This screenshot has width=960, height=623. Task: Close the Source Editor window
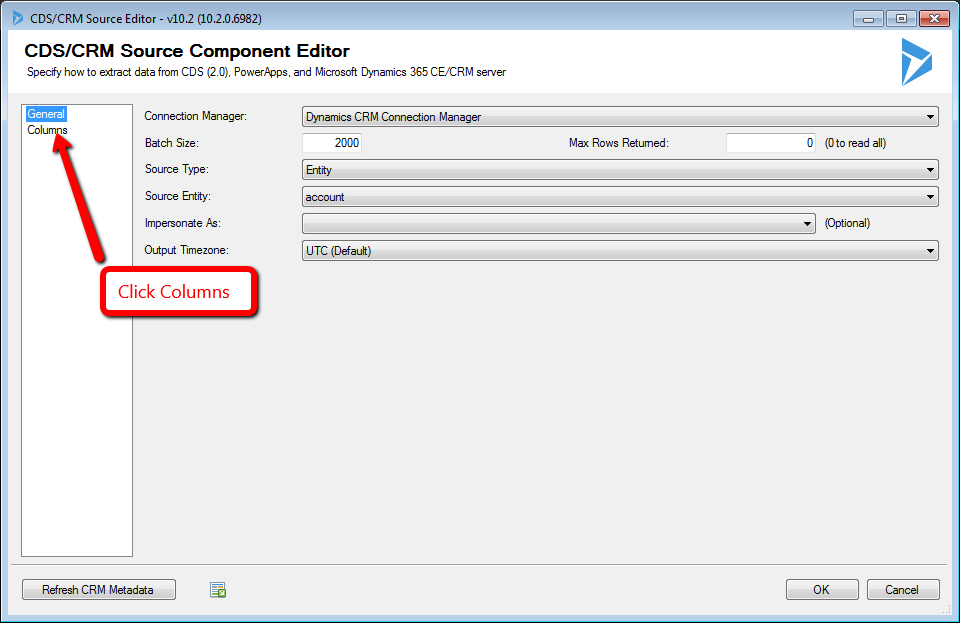(934, 19)
